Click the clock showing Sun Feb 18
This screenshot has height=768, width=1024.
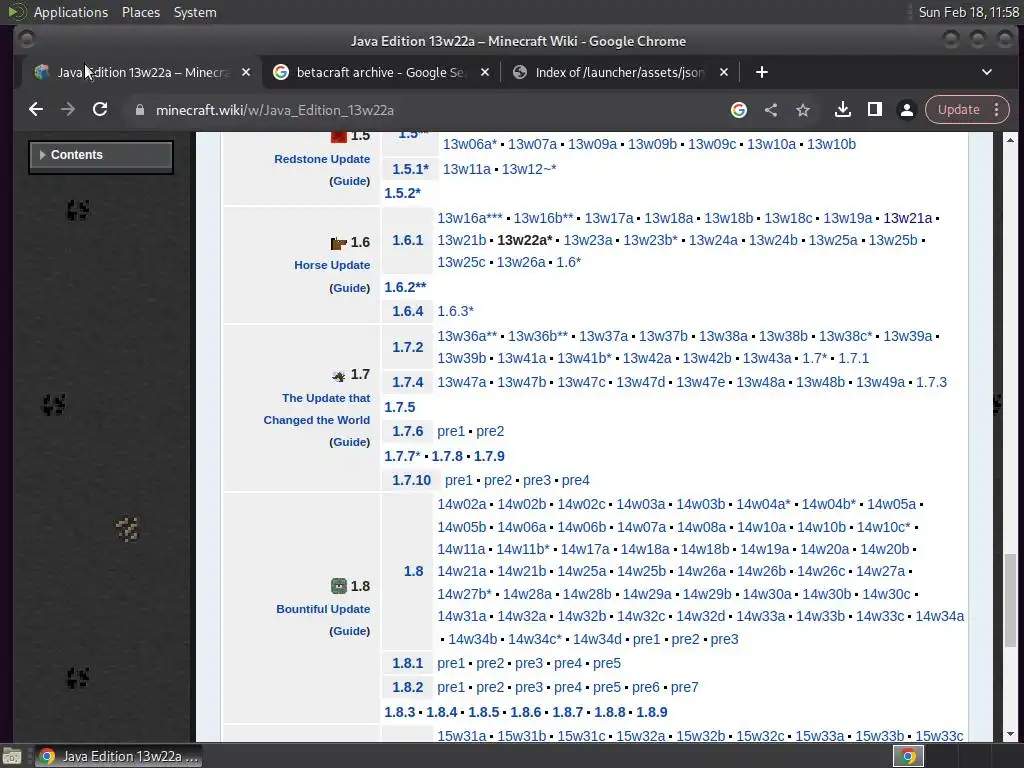[x=968, y=12]
